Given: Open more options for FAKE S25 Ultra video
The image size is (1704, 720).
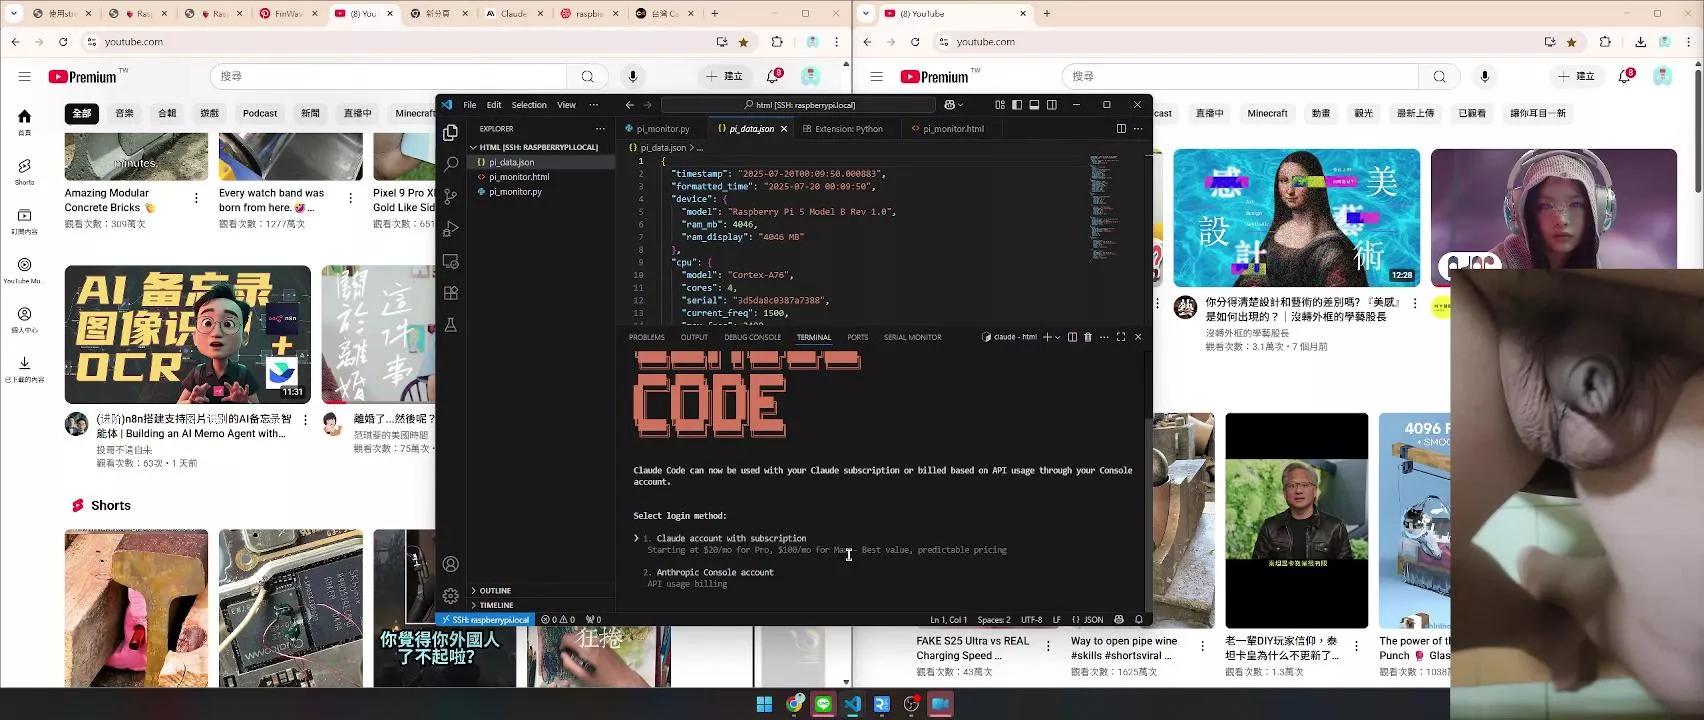Looking at the screenshot, I should coord(1048,646).
